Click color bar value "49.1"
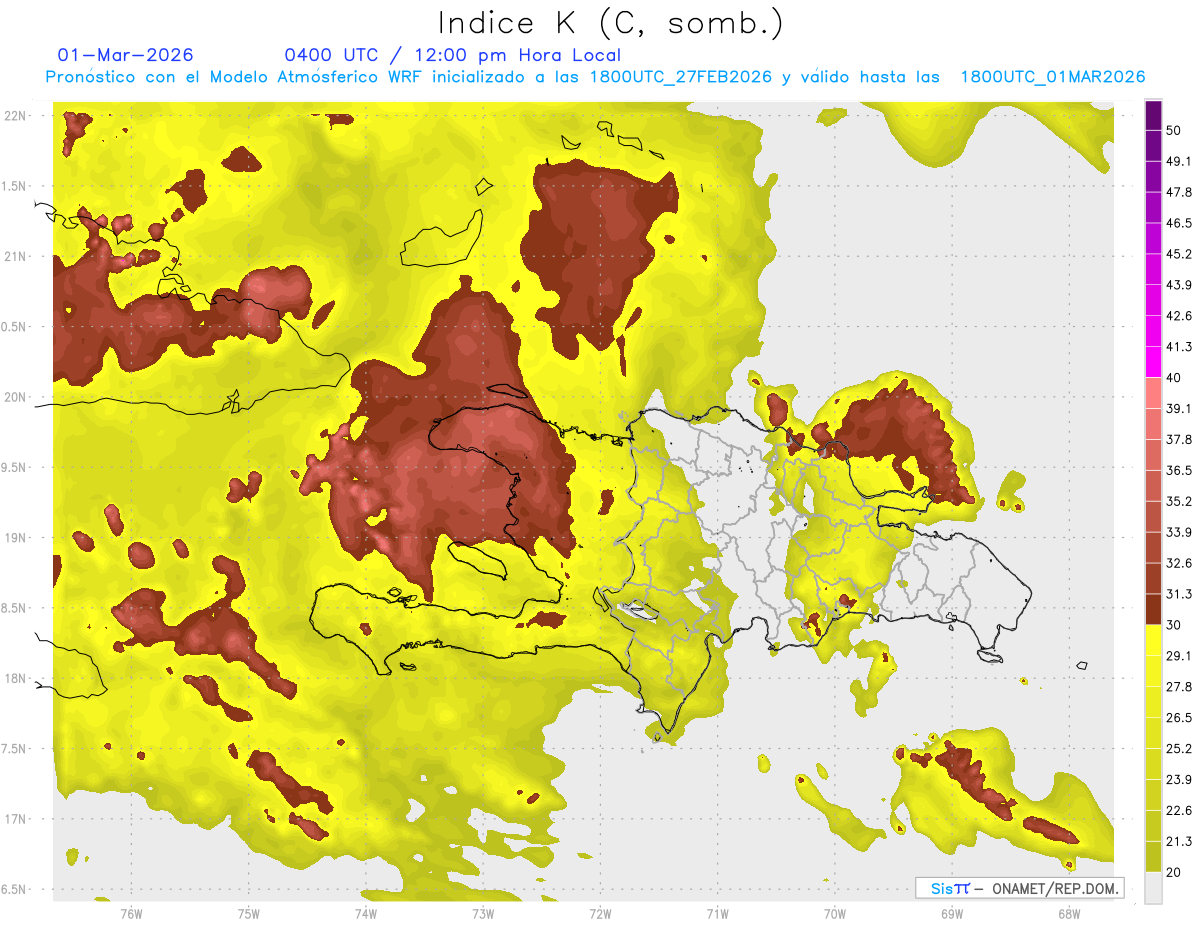Image resolution: width=1200 pixels, height=927 pixels. click(1179, 162)
